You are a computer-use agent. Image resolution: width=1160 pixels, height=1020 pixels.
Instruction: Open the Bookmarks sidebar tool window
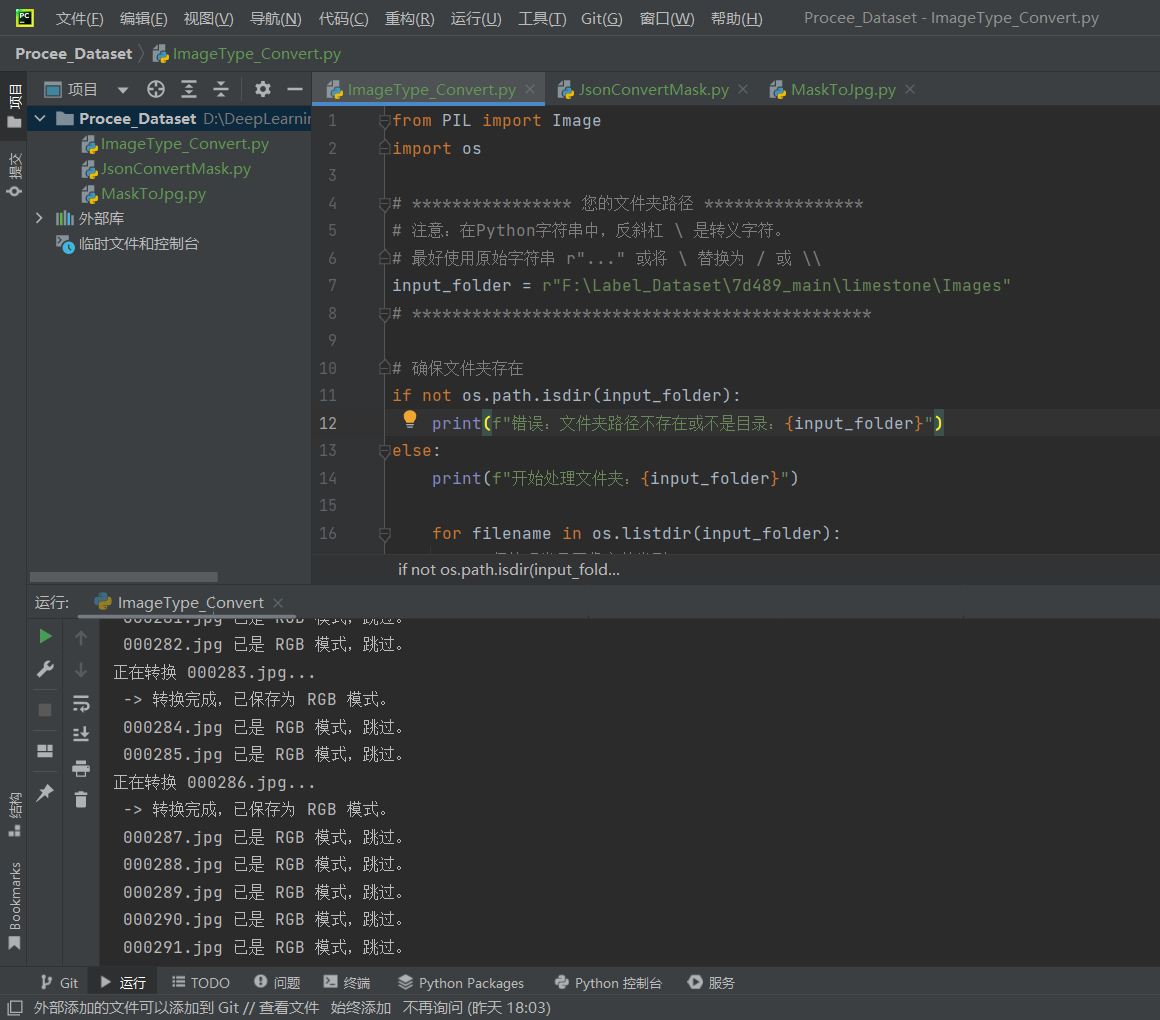tap(14, 905)
